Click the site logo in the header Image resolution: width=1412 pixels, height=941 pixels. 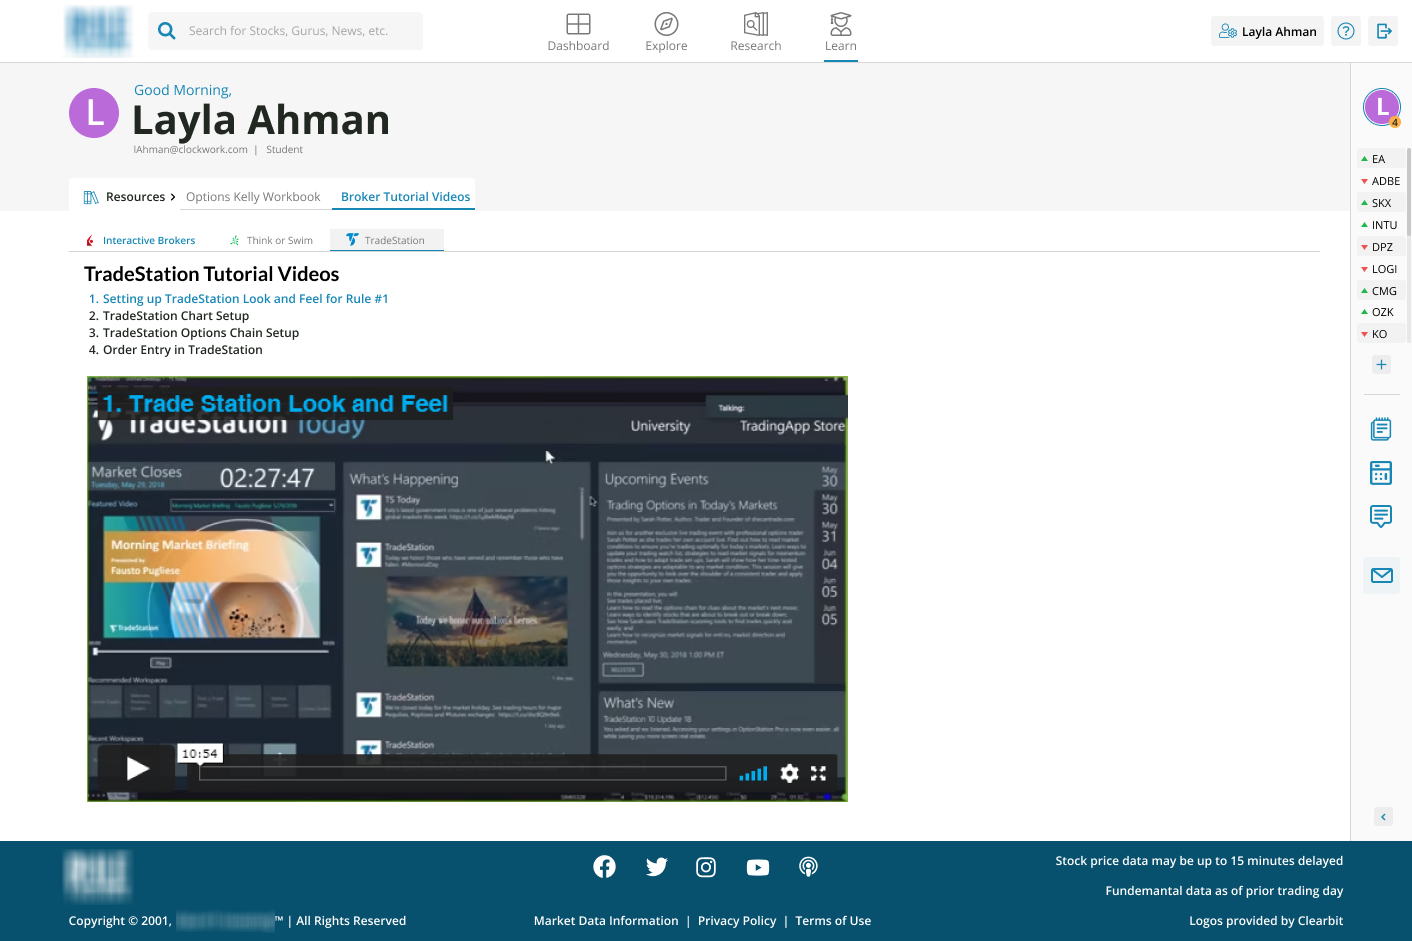click(98, 31)
